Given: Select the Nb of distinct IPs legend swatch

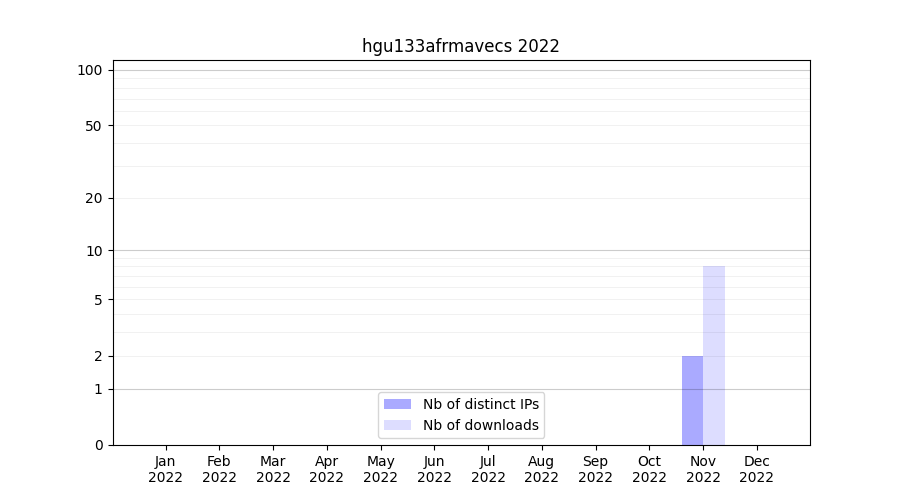Looking at the screenshot, I should tap(397, 404).
